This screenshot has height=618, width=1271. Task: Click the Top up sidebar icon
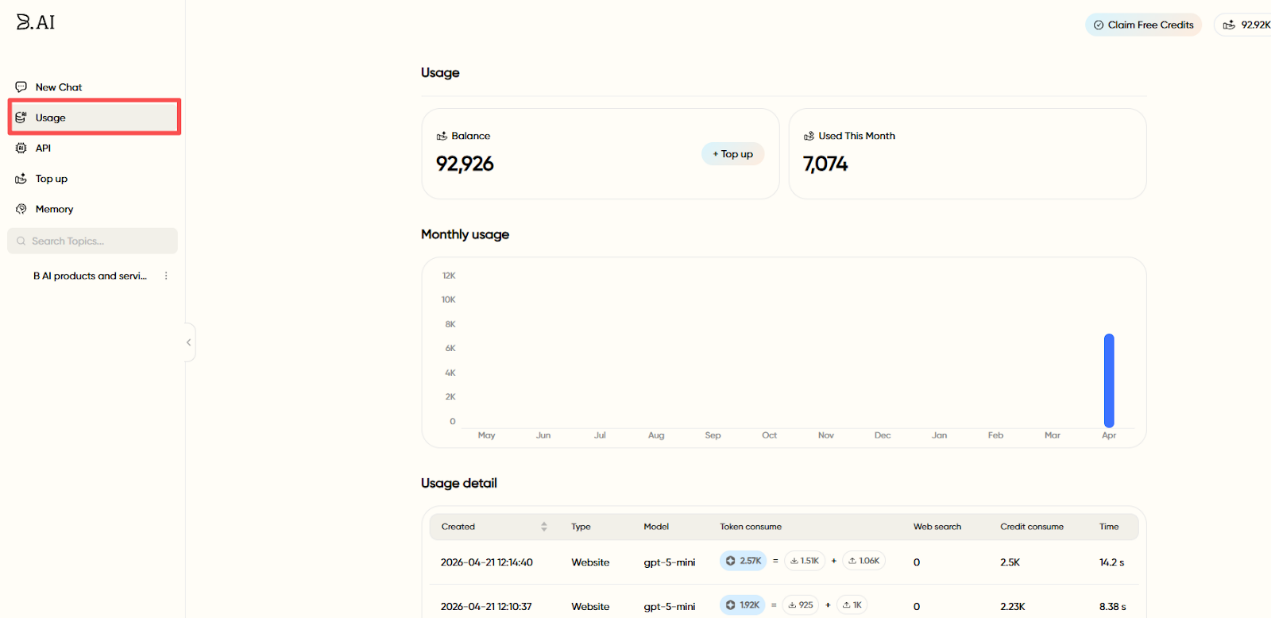[x=21, y=179]
